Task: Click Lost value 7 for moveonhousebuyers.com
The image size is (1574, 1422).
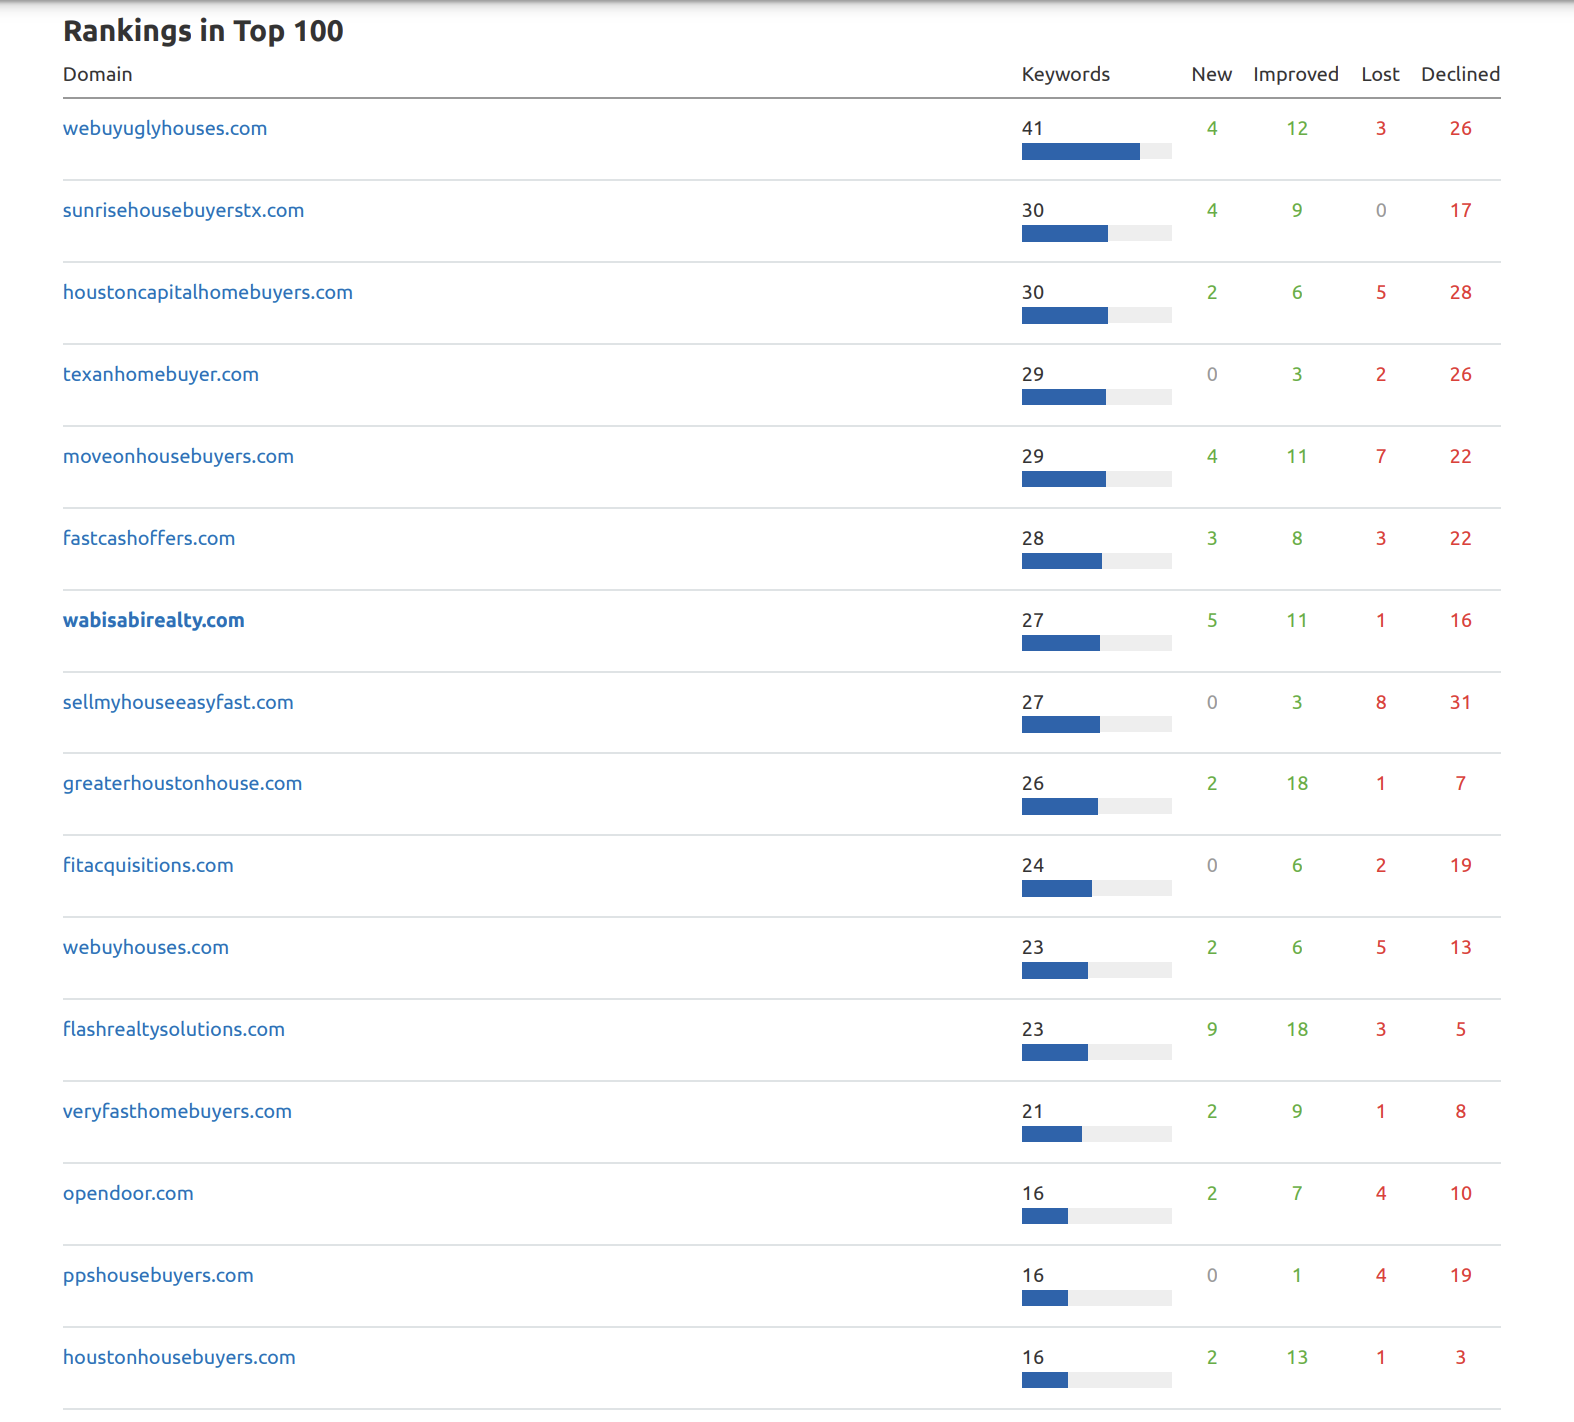Action: (x=1381, y=456)
